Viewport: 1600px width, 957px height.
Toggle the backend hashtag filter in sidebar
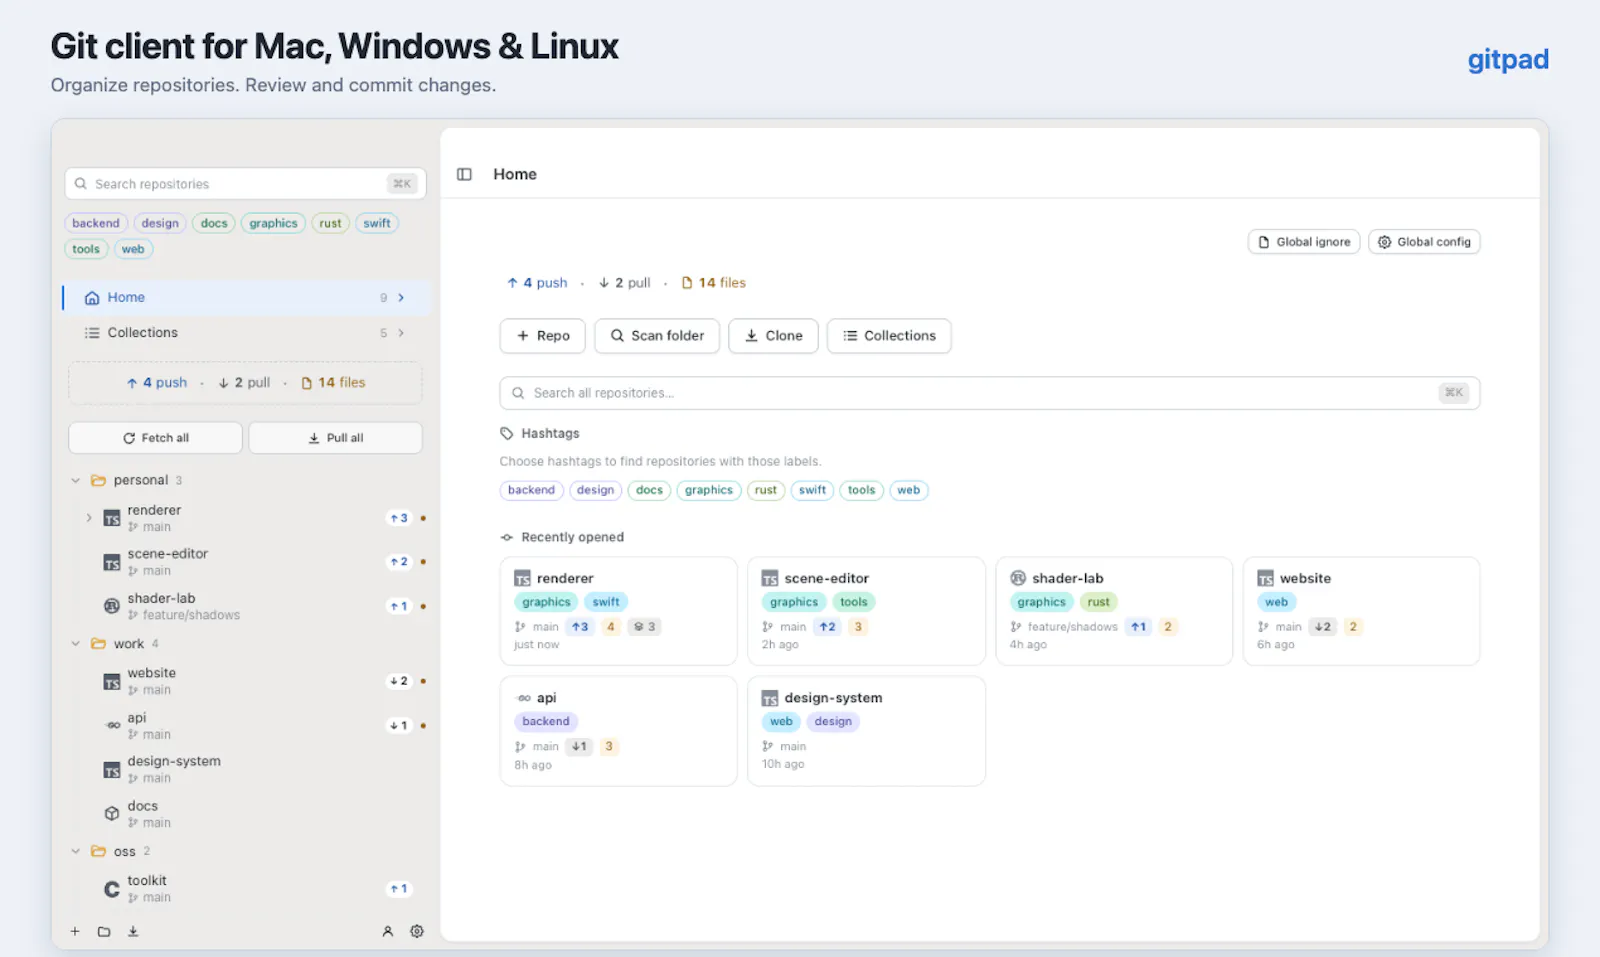(x=96, y=223)
